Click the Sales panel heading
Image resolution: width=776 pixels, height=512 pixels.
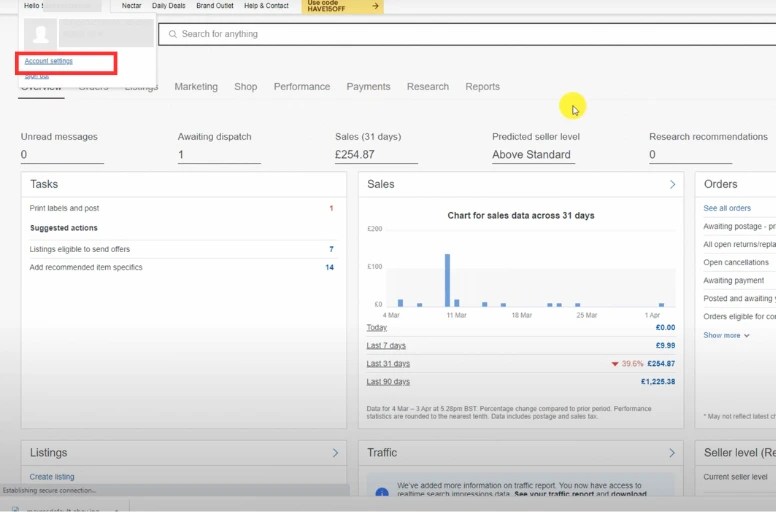[x=381, y=184]
